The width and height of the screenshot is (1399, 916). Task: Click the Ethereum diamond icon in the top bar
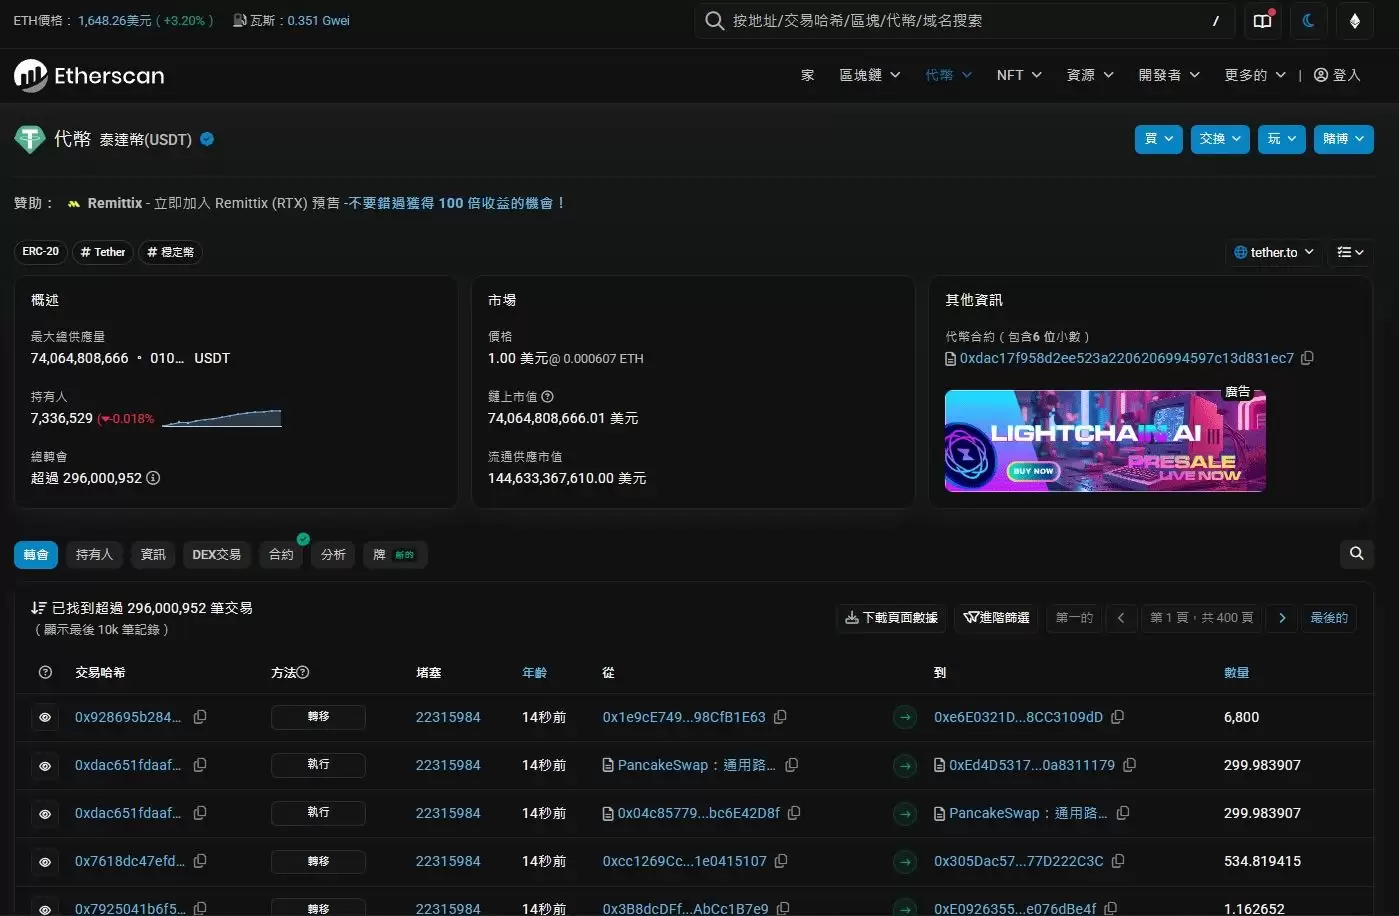point(1355,21)
